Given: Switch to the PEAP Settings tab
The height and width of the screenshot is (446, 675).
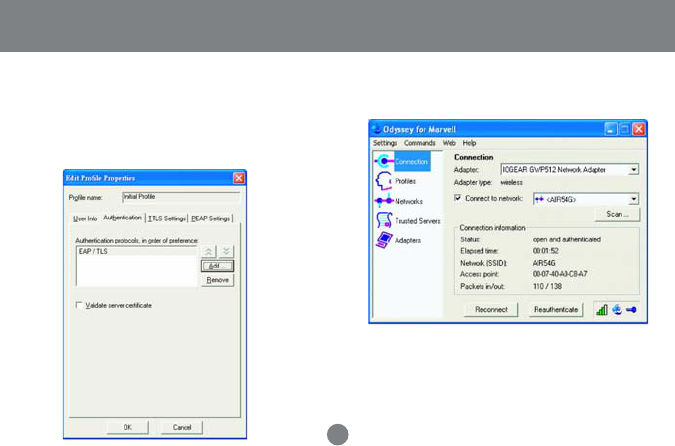Looking at the screenshot, I should pos(211,218).
